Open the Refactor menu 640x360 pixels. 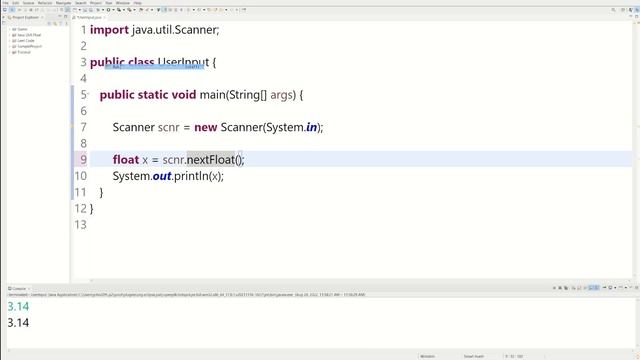coord(45,3)
